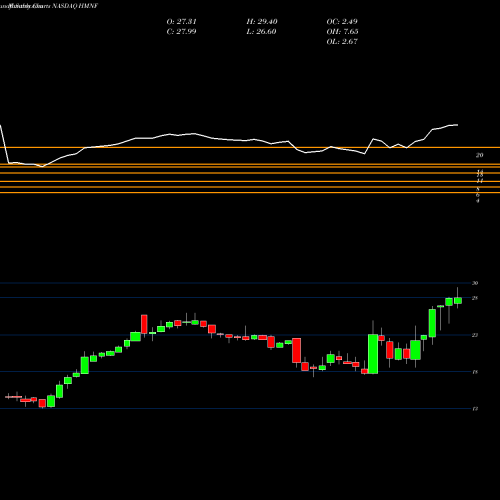Image resolution: width=500 pixels, height=500 pixels.
Task: Select the 18 price axis label
Action: tap(475, 372)
